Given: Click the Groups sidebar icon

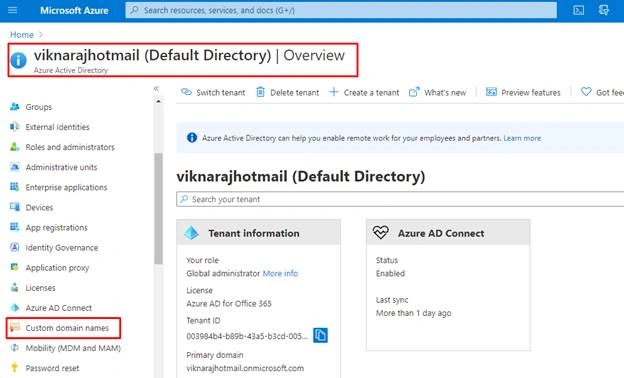Looking at the screenshot, I should (15, 107).
